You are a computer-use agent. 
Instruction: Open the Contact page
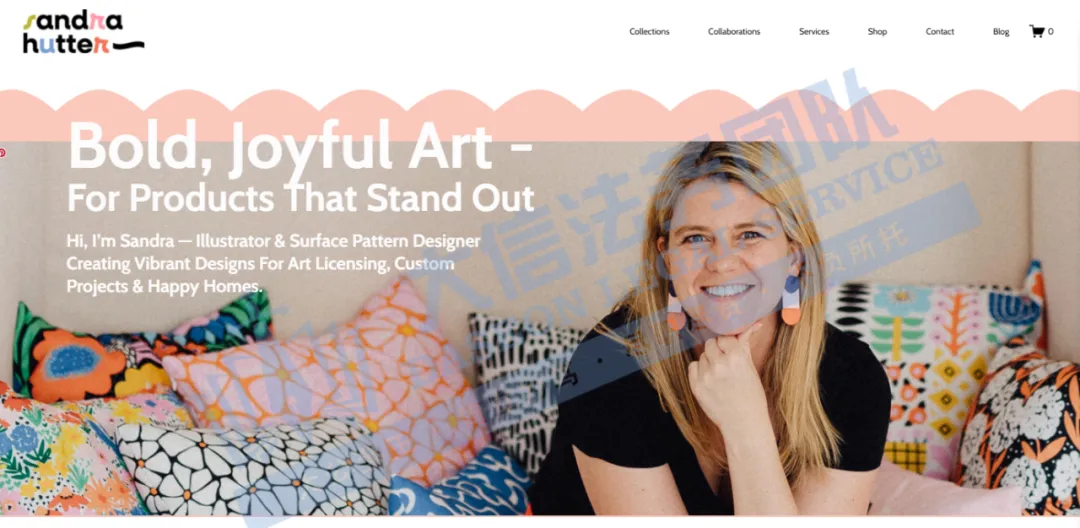[x=939, y=32]
